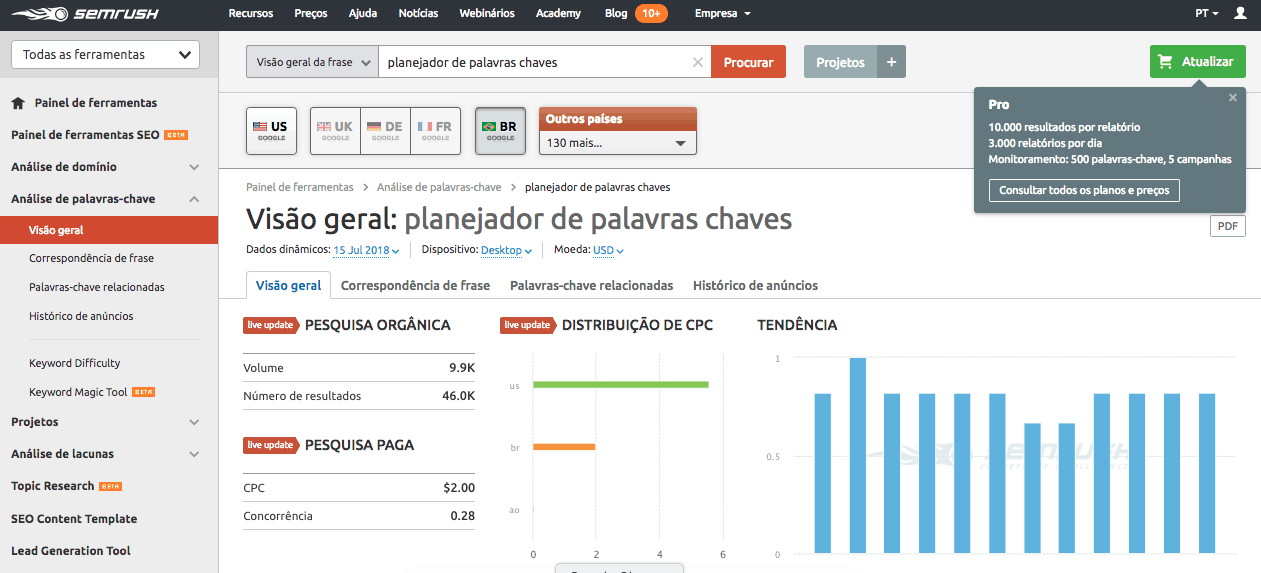Open the Preços menu
This screenshot has width=1261, height=573.
(311, 14)
